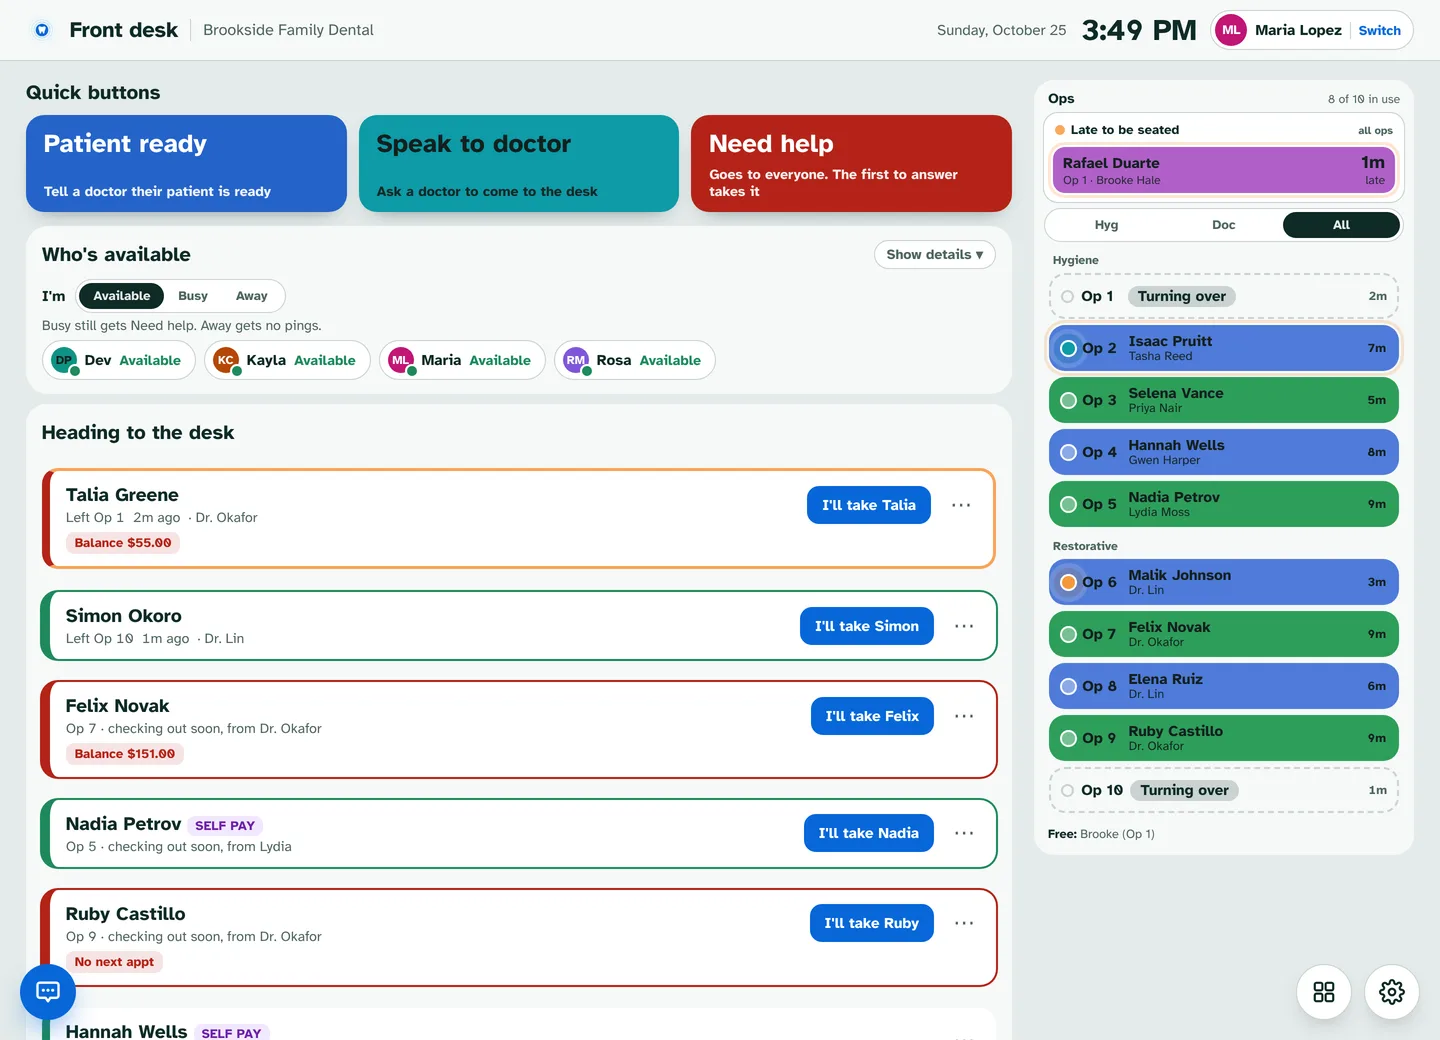Open the chat message bubble icon
Screen dimensions: 1440x1040
[x=48, y=991]
